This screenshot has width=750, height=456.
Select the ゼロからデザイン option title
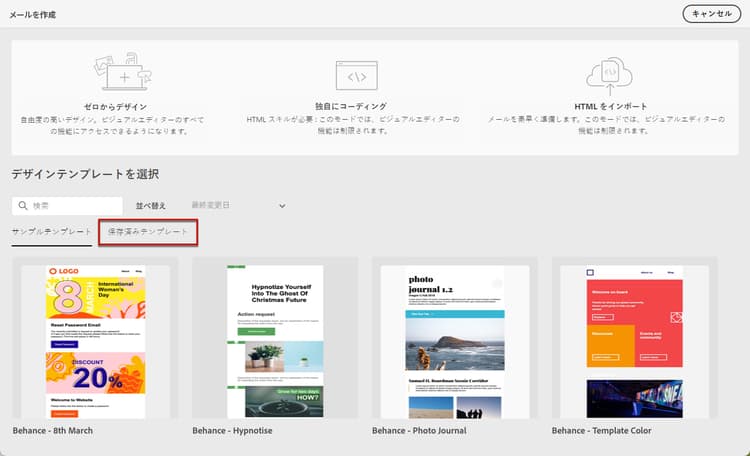point(115,107)
